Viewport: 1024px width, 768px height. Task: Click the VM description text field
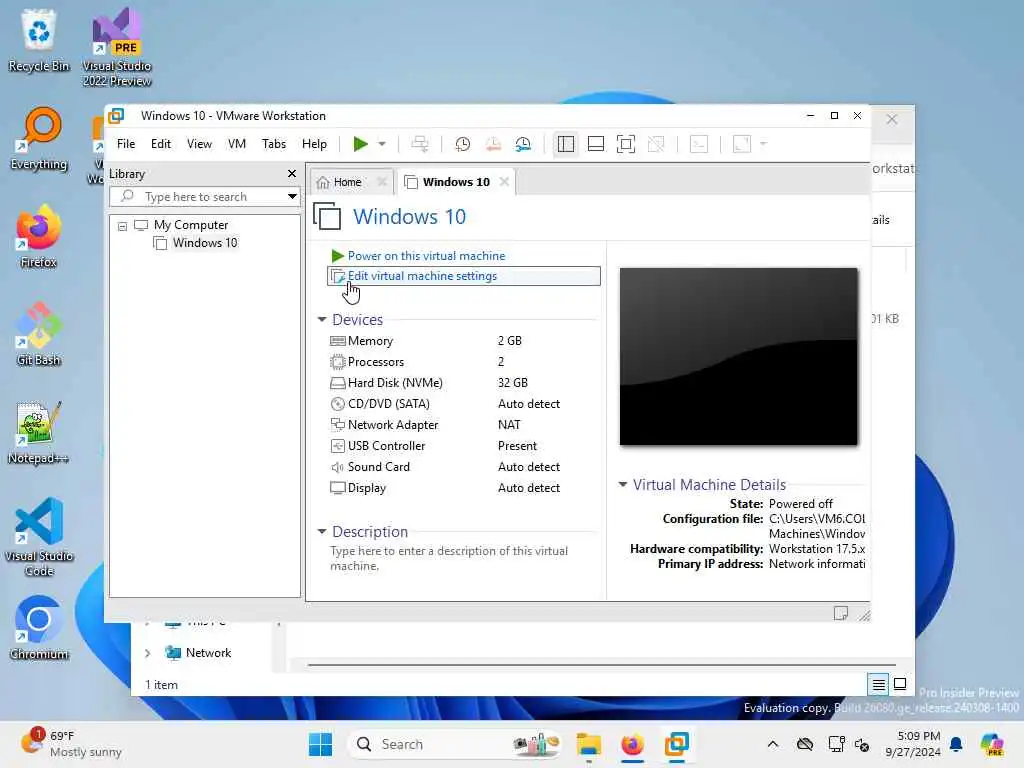click(449, 558)
